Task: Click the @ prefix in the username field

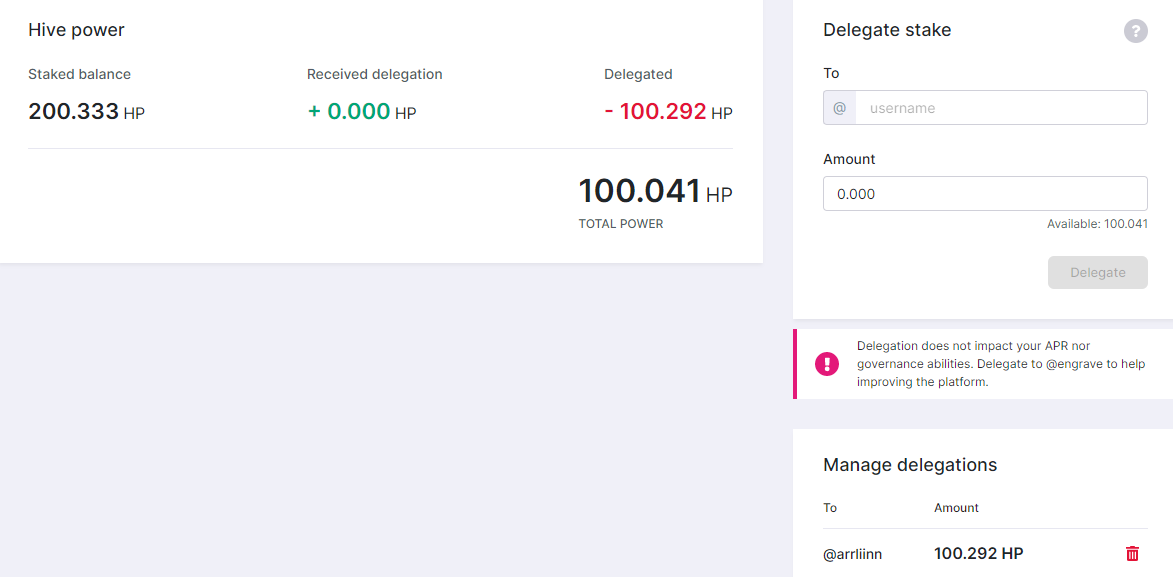Action: 839,108
